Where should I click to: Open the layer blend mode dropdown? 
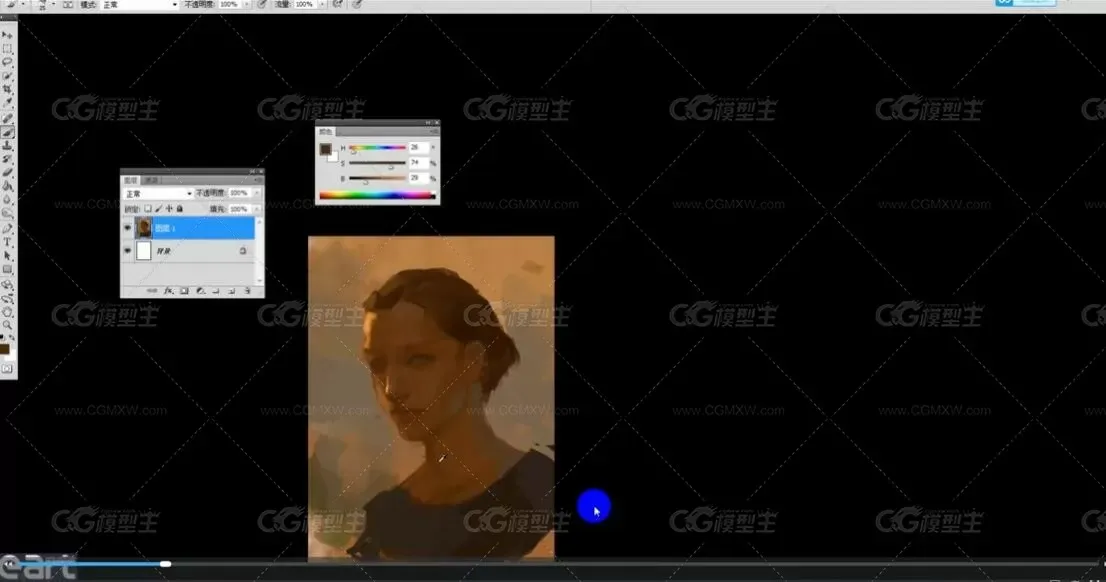pos(158,193)
